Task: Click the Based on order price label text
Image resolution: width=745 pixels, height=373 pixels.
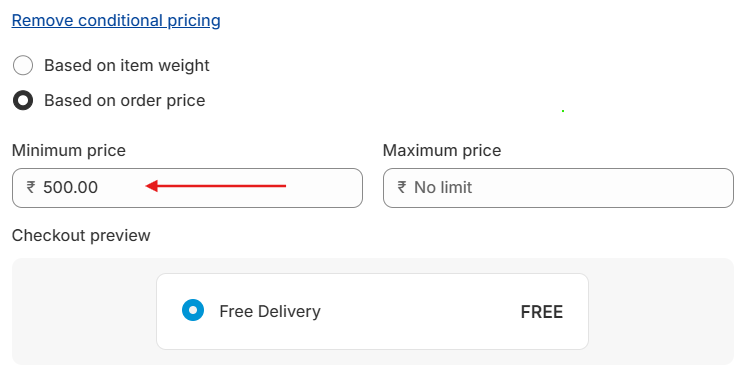Action: tap(124, 100)
